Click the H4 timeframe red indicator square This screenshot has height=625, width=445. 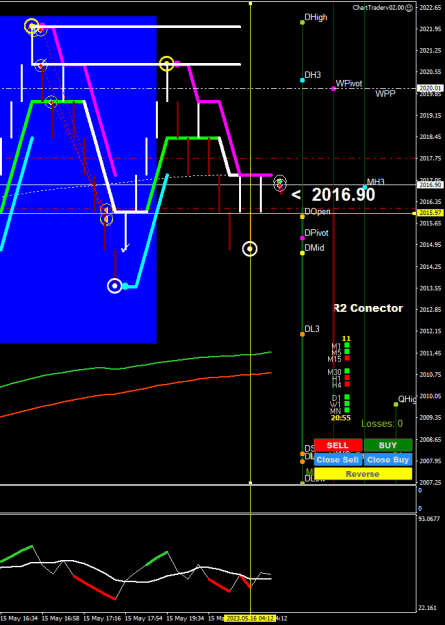pos(347,384)
